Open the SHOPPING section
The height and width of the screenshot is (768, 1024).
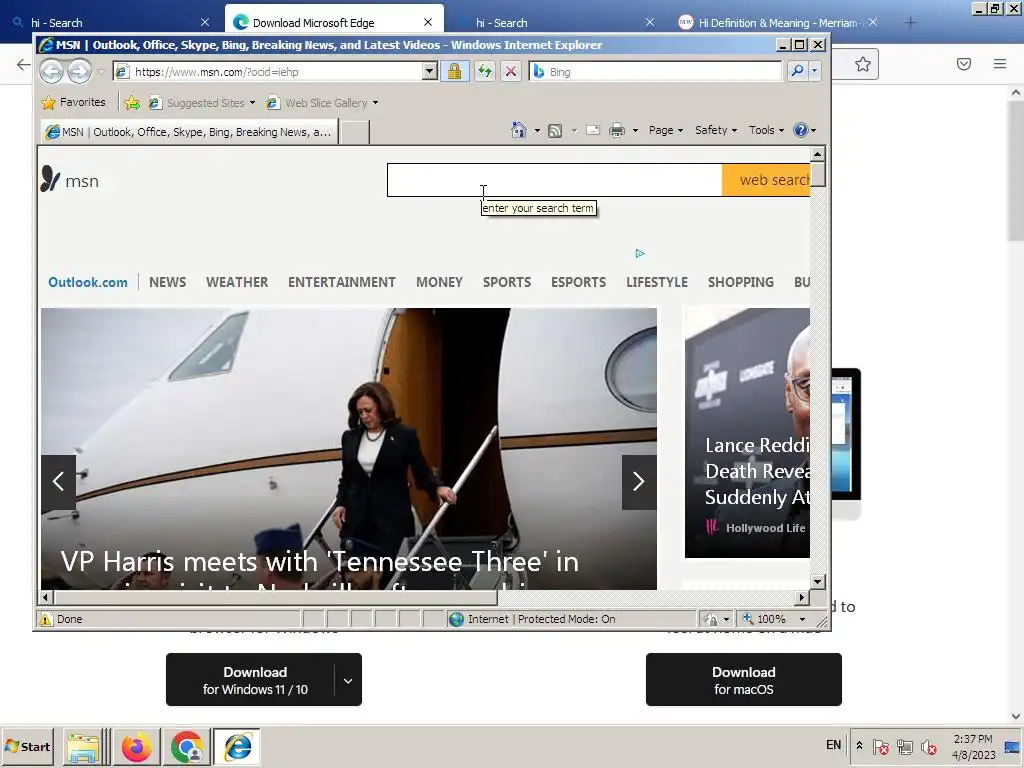[741, 282]
